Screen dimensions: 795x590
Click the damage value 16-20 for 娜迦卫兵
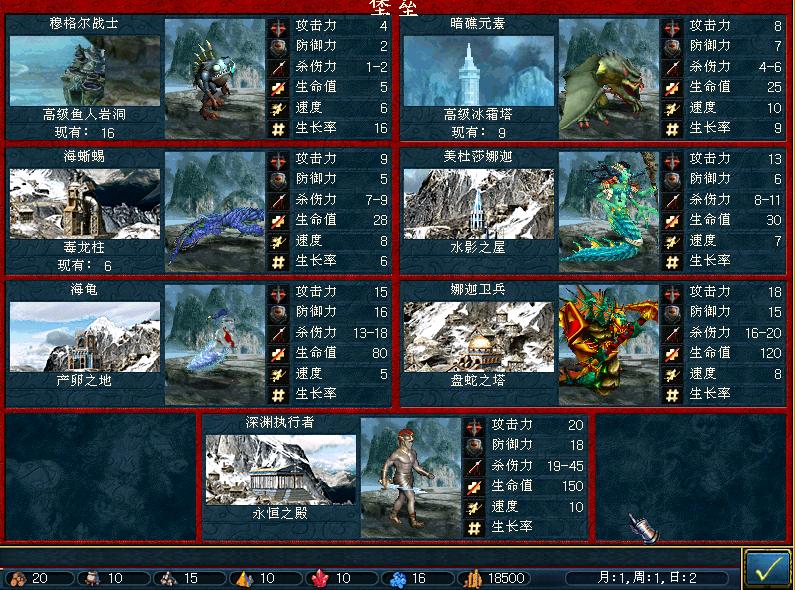click(763, 334)
